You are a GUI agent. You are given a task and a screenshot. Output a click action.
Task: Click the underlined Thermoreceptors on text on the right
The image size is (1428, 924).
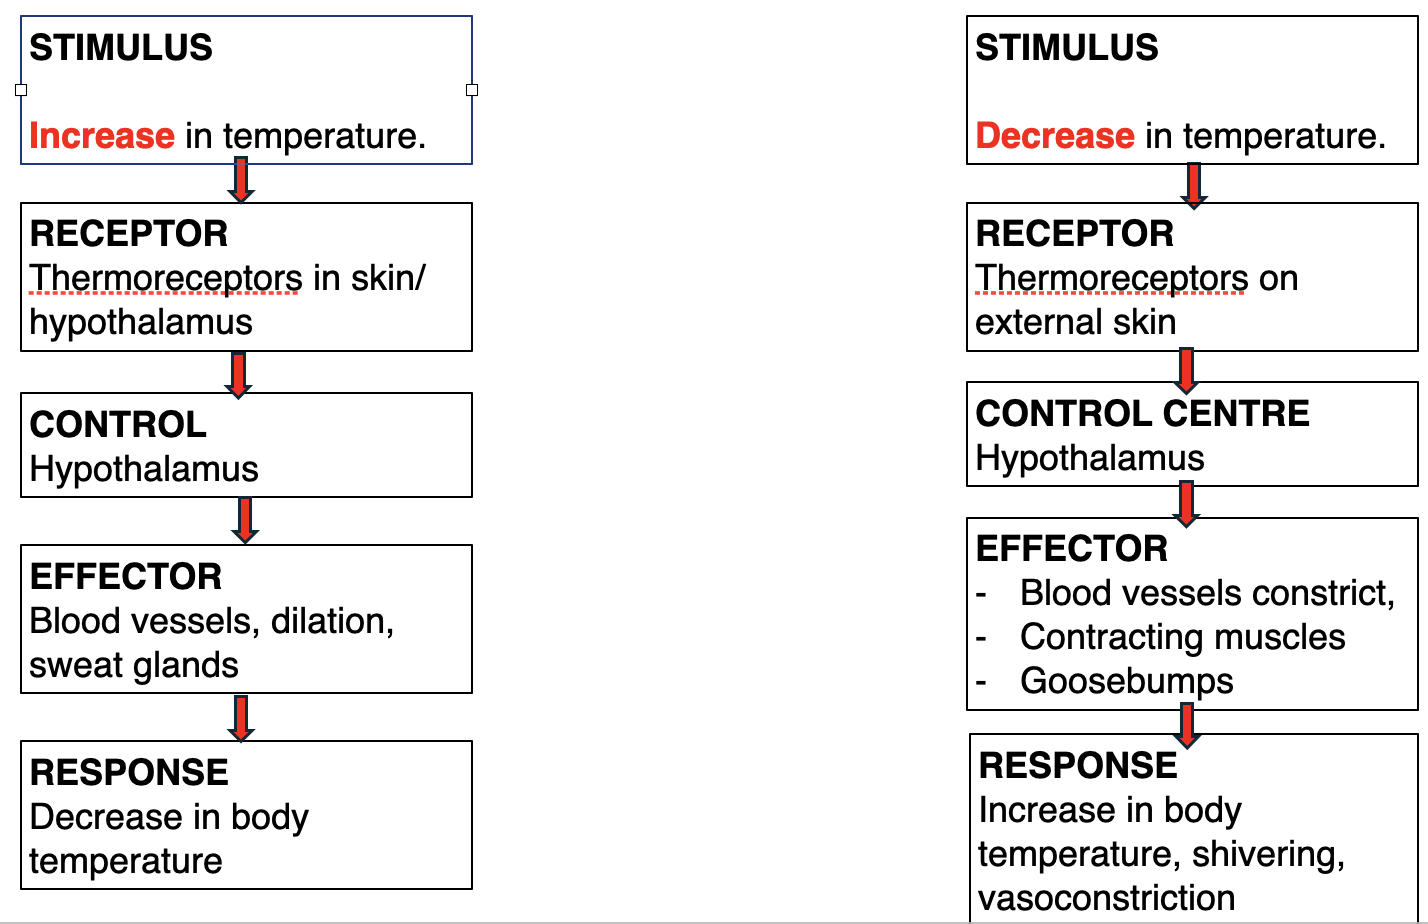click(x=1137, y=277)
